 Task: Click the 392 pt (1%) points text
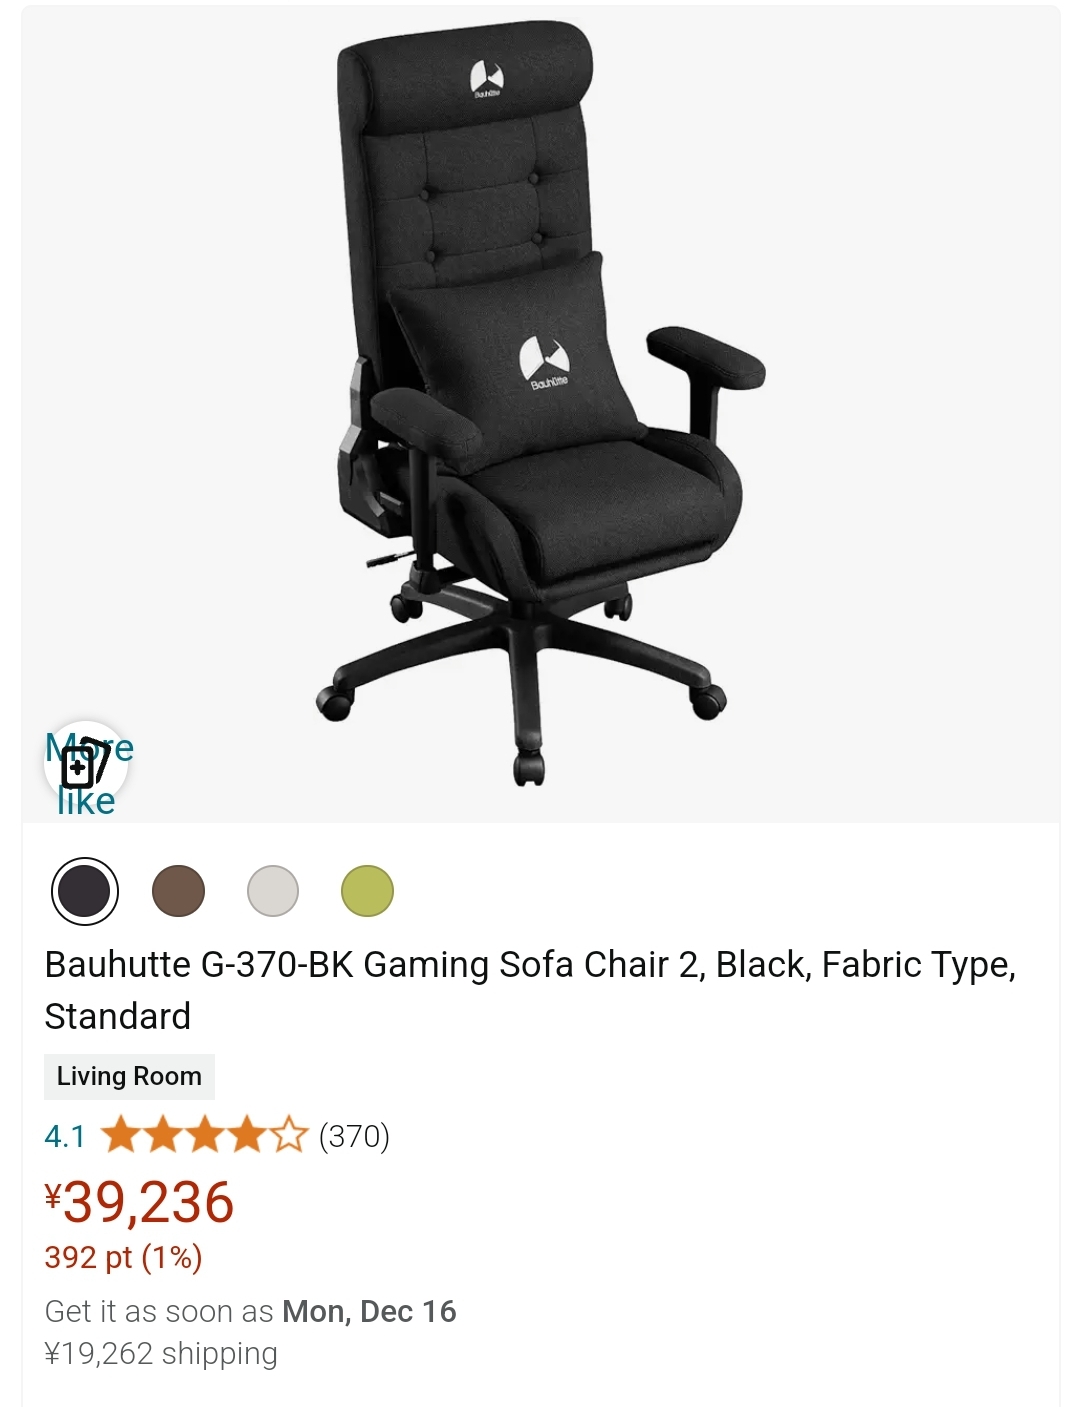(x=123, y=1257)
